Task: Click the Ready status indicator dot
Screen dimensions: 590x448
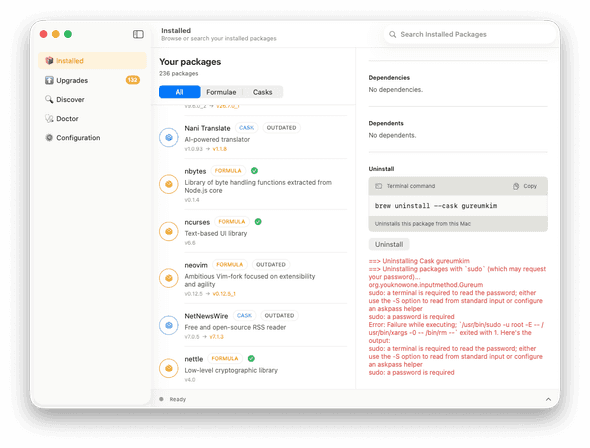Action: [x=161, y=399]
